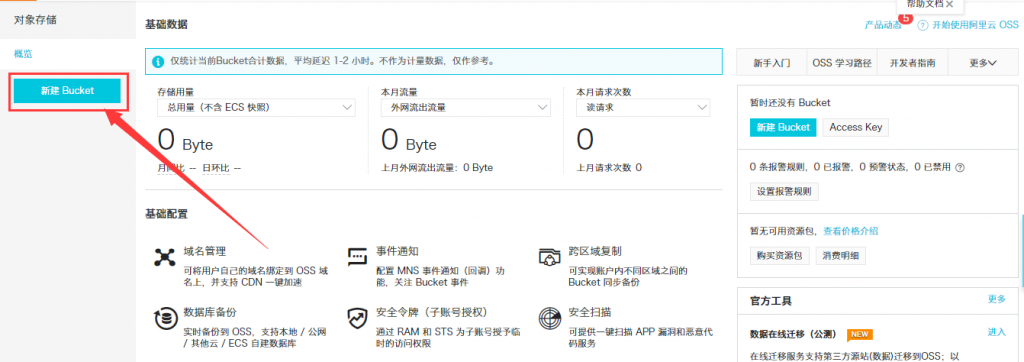The width and height of the screenshot is (1024, 362).
Task: Open the 数据库备份 entry
Action: point(210,312)
